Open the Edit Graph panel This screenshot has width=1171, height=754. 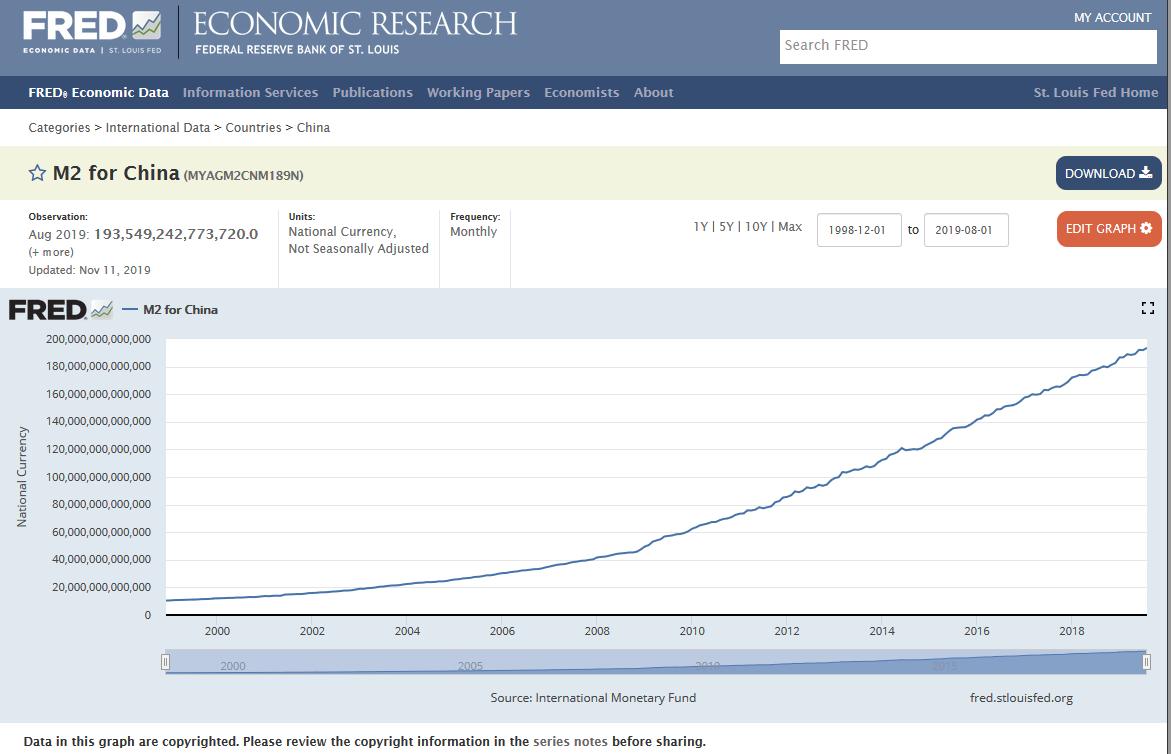pos(1108,229)
